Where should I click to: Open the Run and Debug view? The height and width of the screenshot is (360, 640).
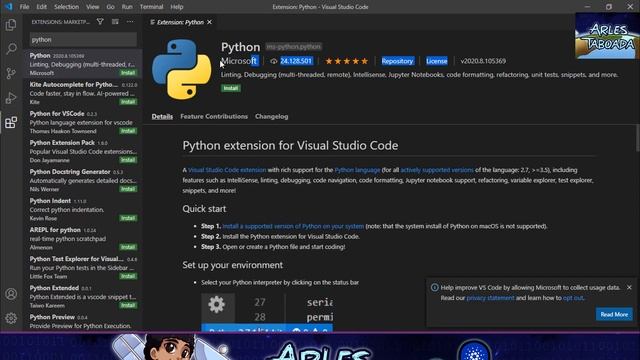coord(11,98)
